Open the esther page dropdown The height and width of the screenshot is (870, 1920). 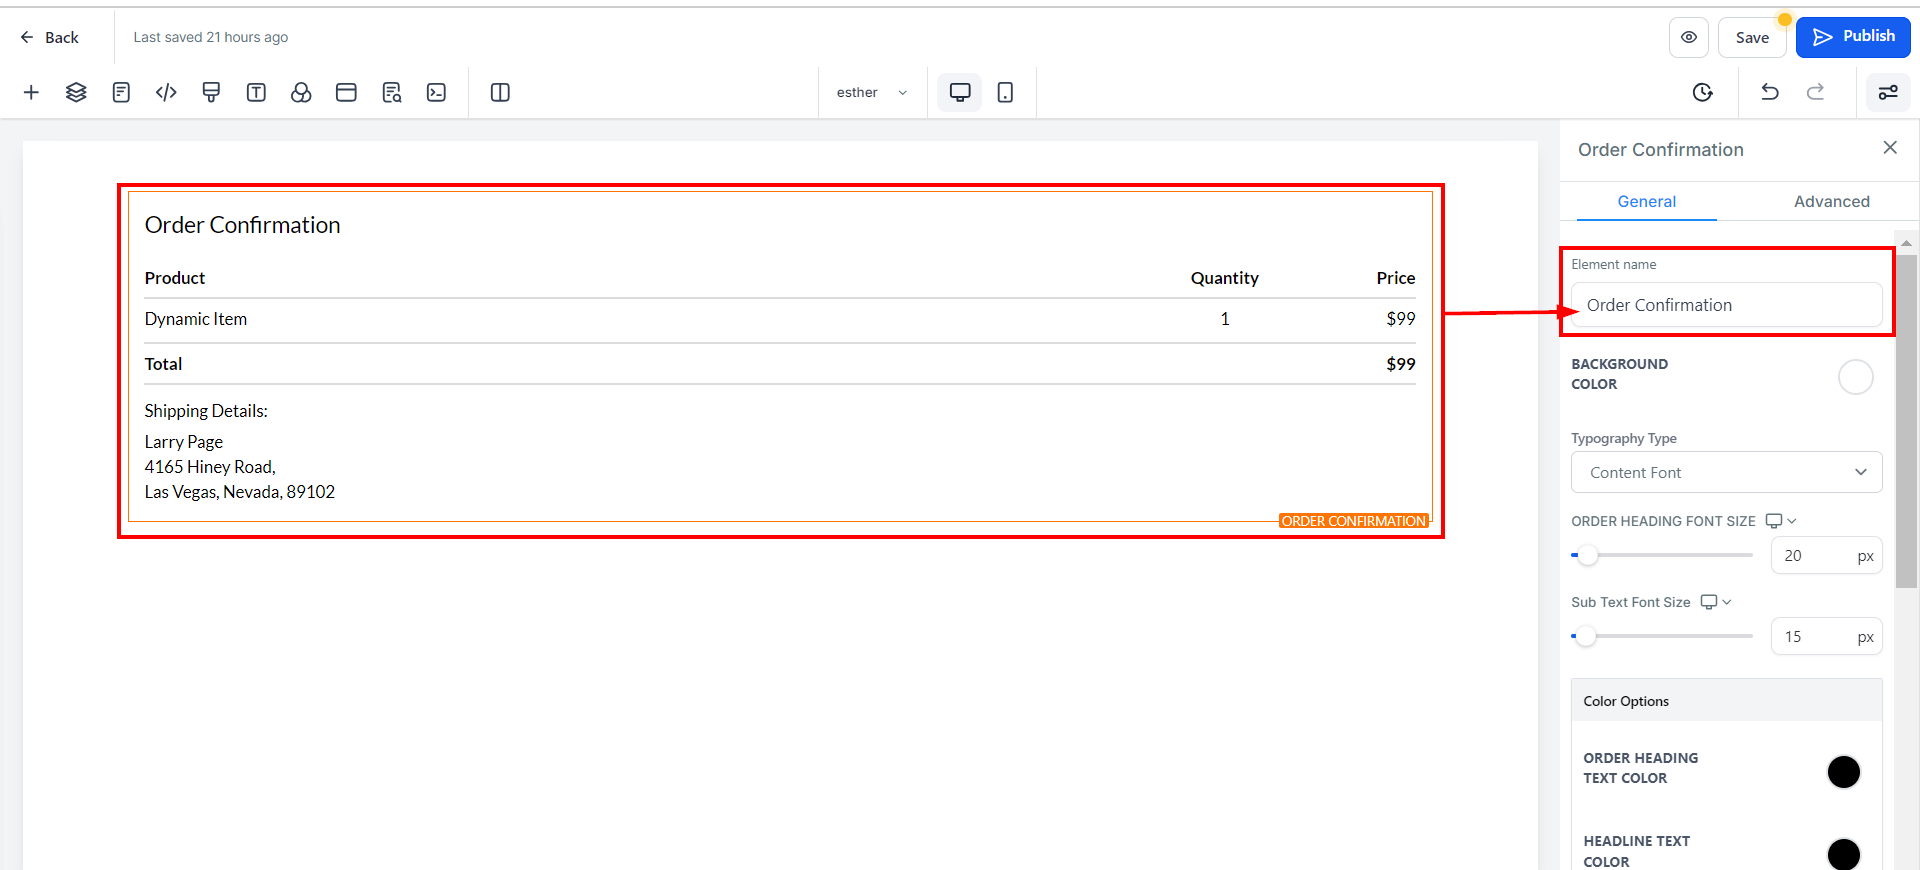[x=872, y=93]
